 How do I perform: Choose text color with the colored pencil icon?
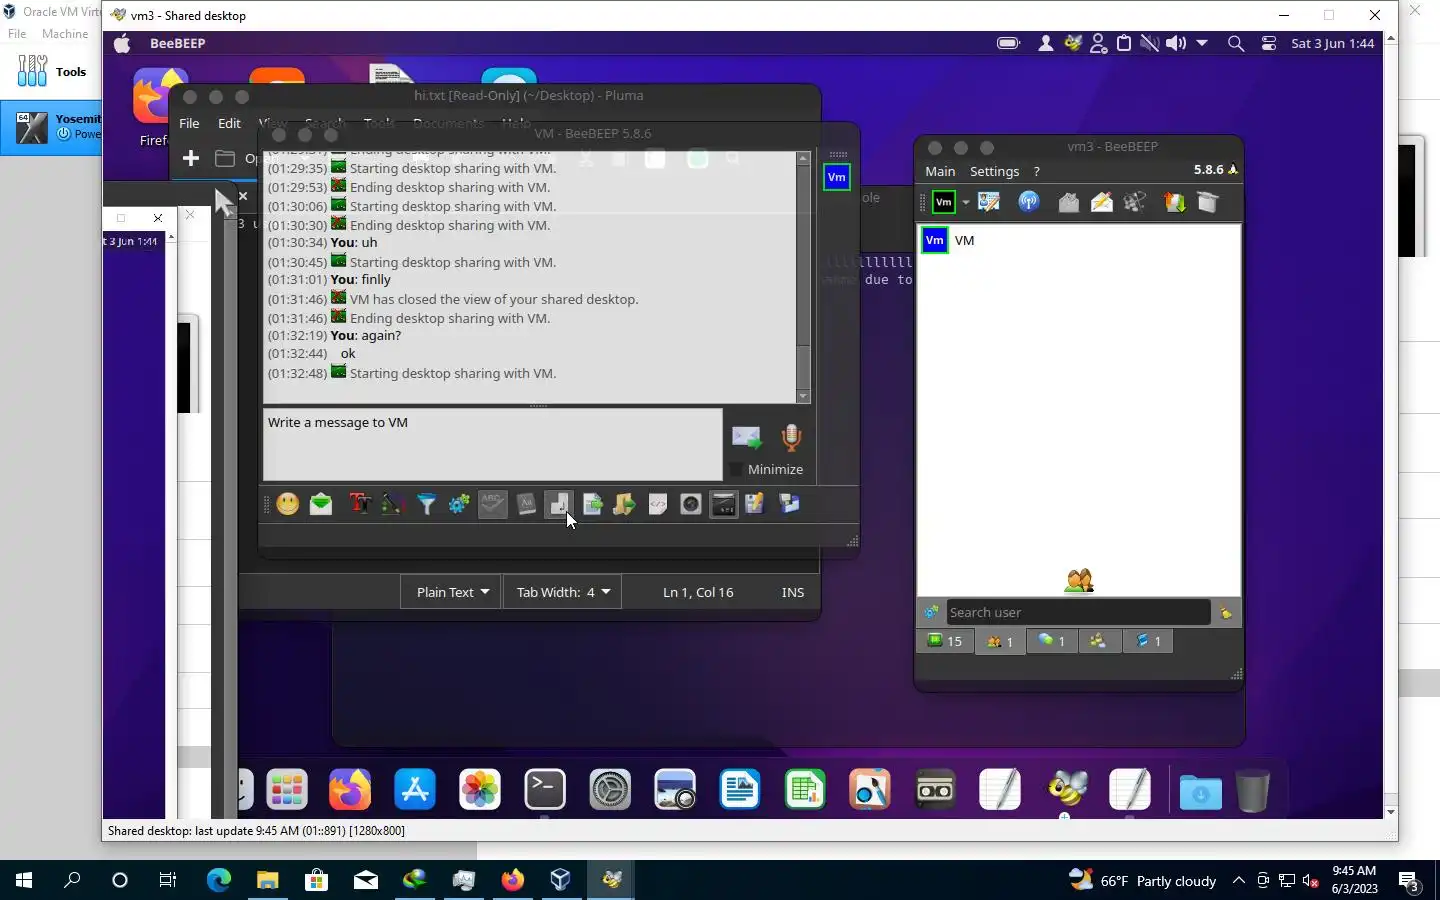point(392,504)
